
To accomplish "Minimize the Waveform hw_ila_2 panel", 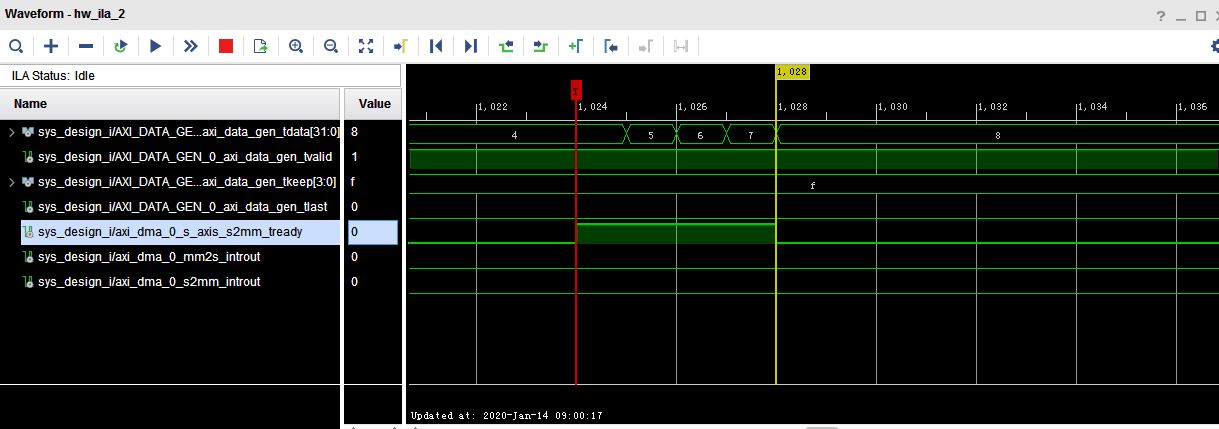I will point(1182,16).
